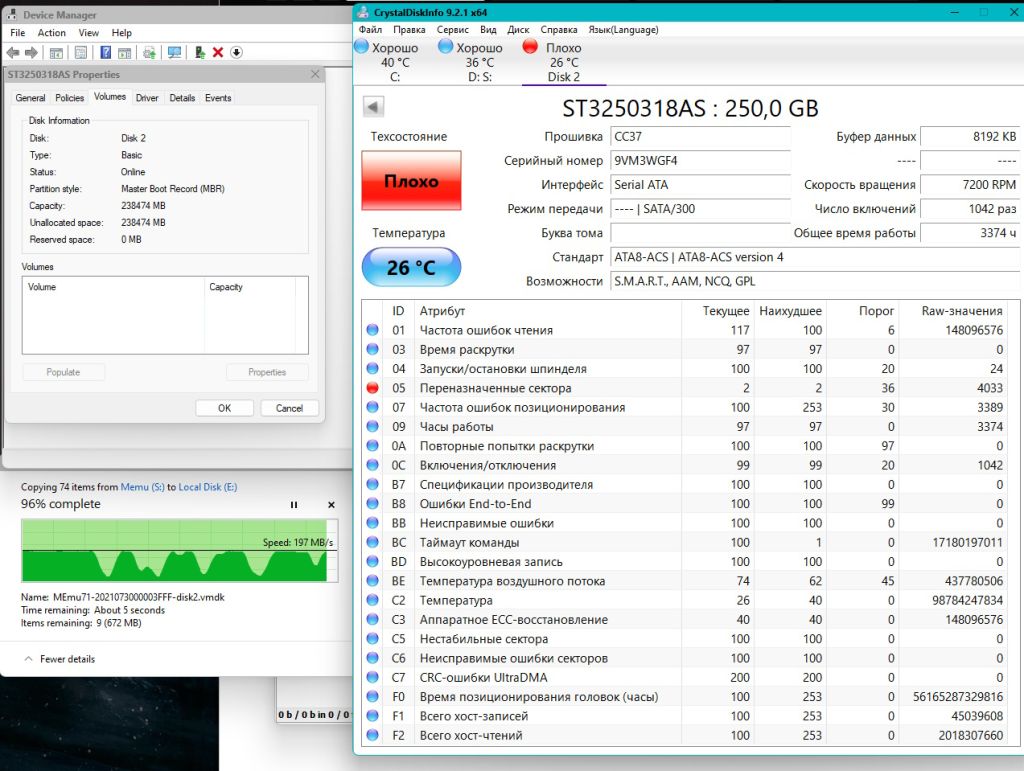Open Язык(Language) menu
Viewport: 1024px width, 771px height.
pos(624,29)
